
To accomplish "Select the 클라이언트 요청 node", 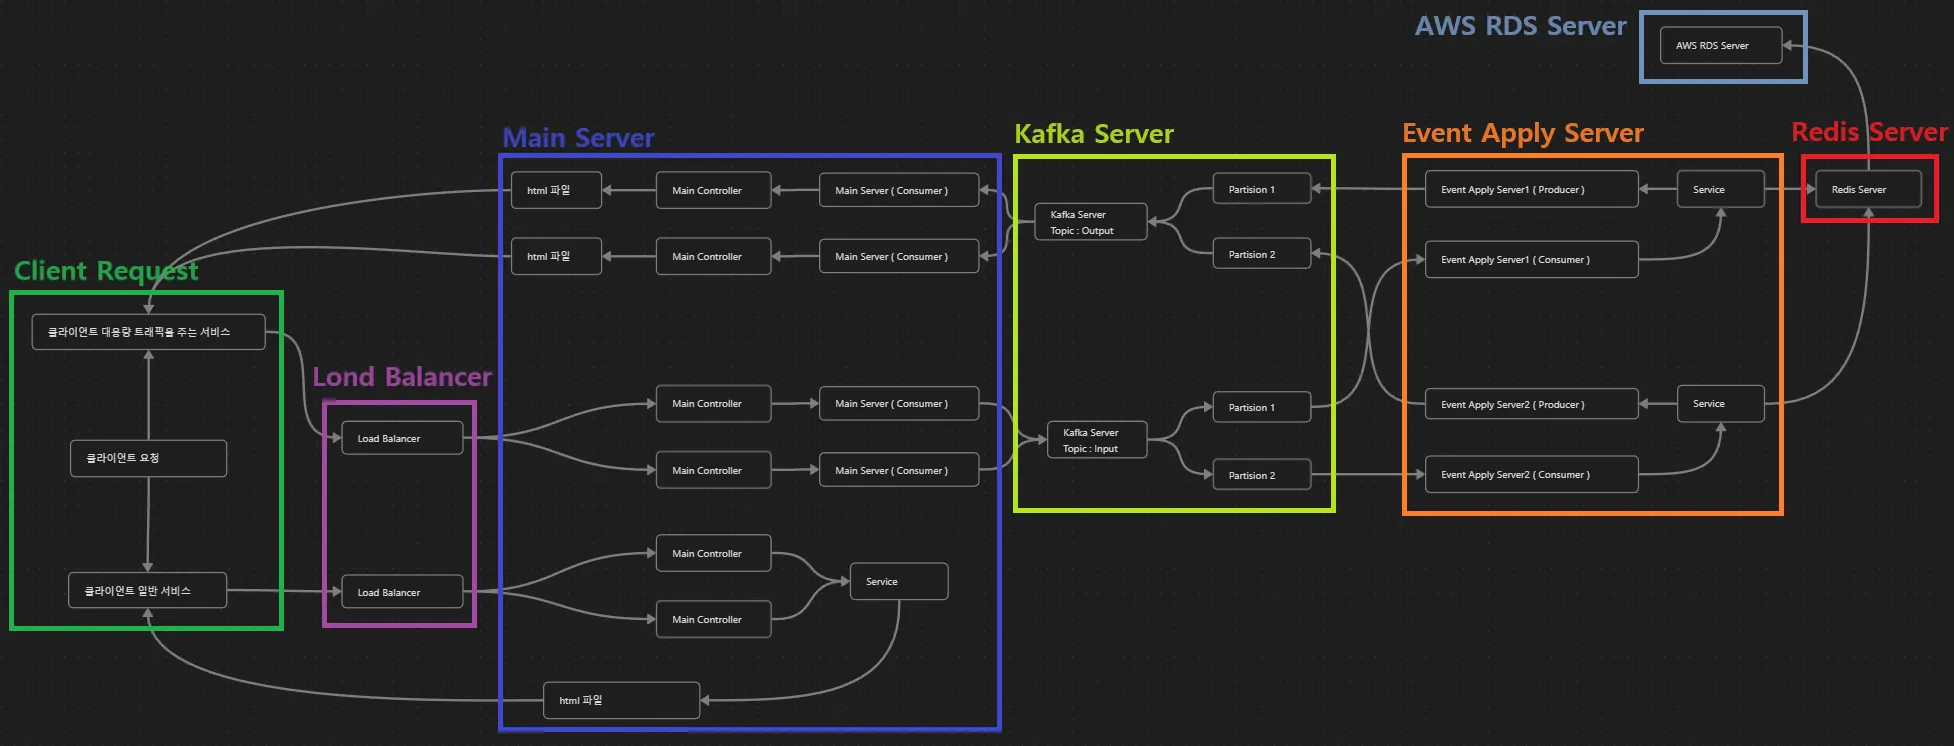I will coord(148,458).
